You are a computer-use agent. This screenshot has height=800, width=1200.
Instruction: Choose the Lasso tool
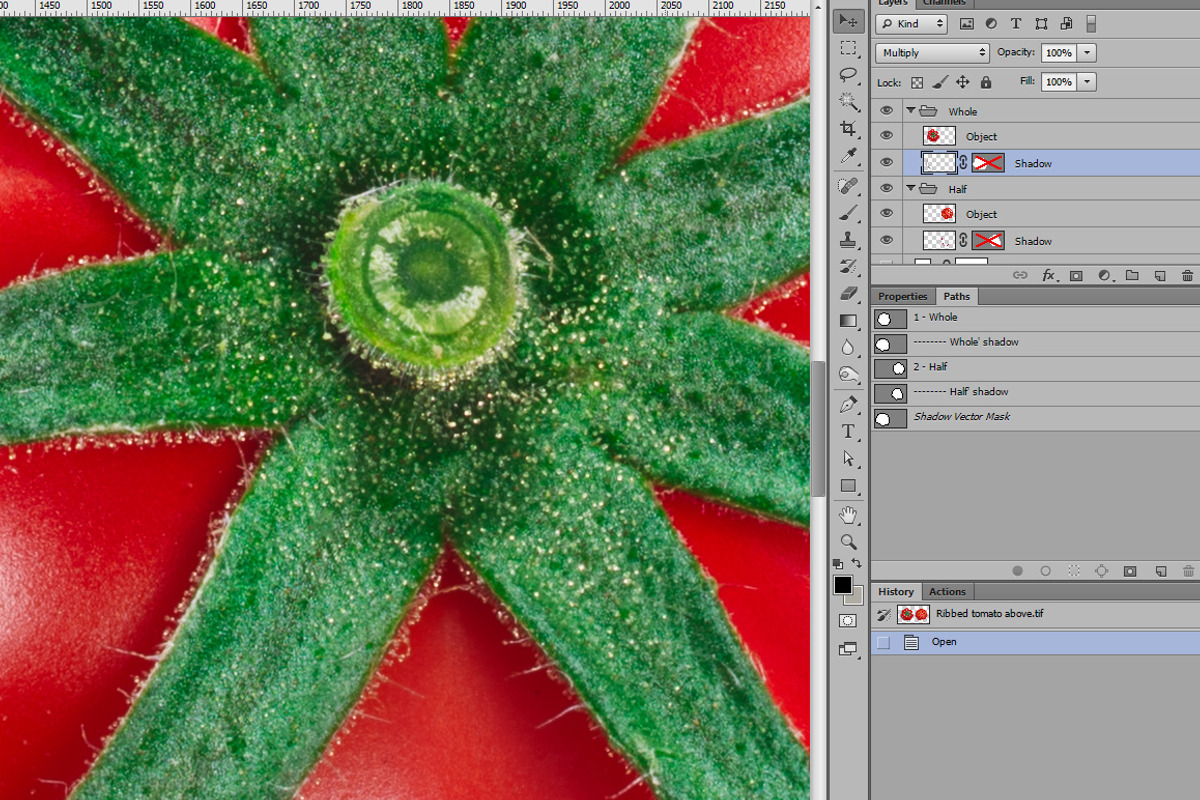[849, 74]
